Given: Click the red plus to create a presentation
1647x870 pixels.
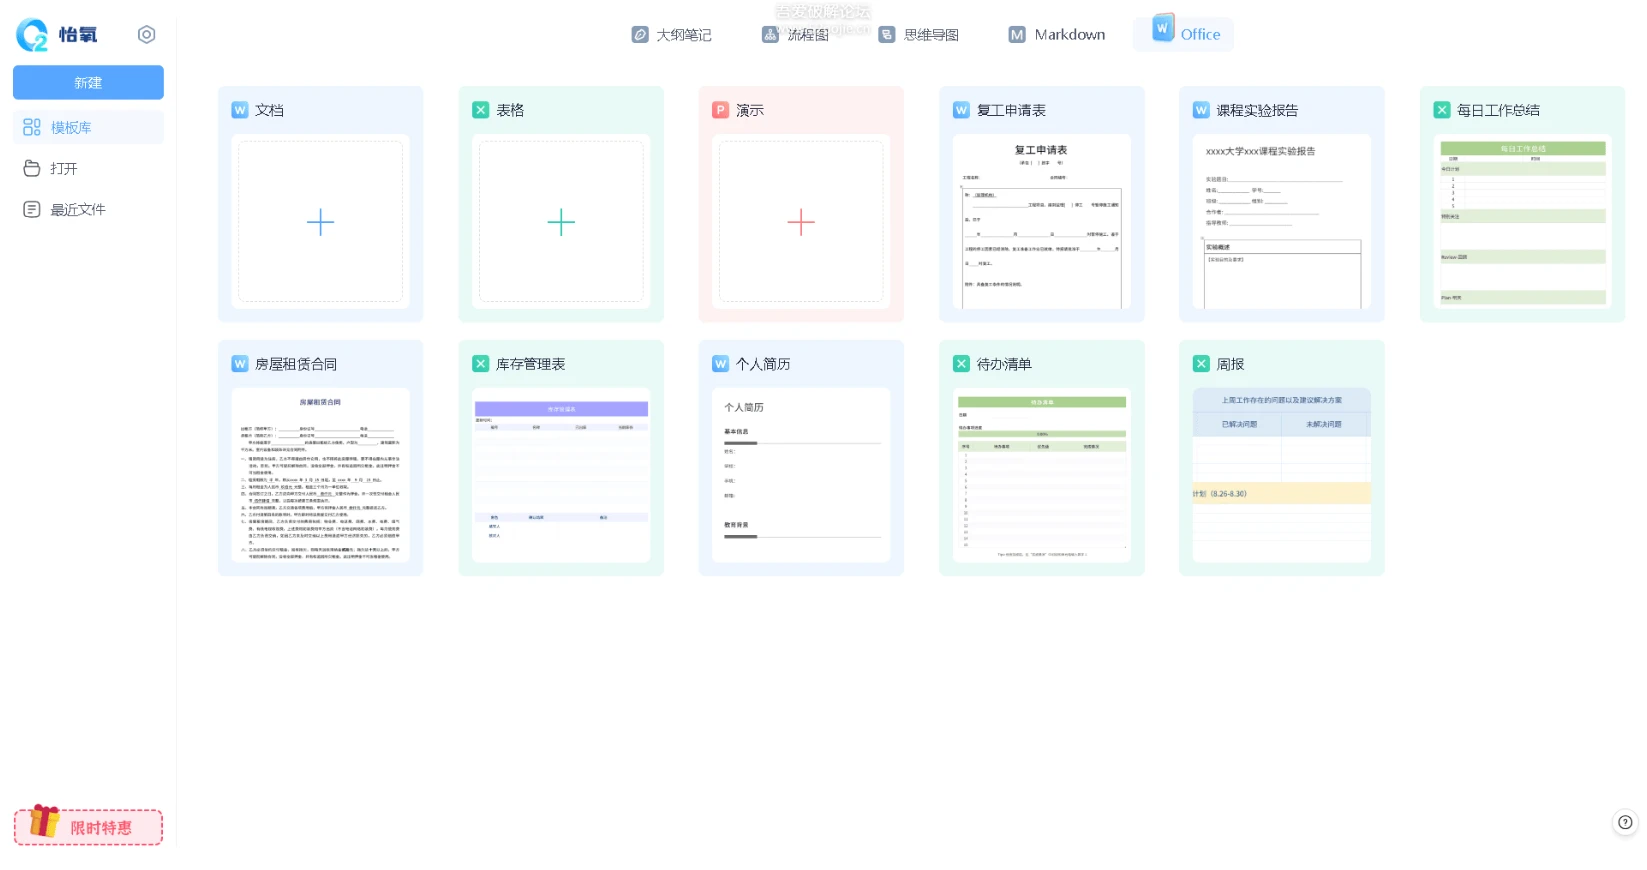Looking at the screenshot, I should pyautogui.click(x=801, y=222).
